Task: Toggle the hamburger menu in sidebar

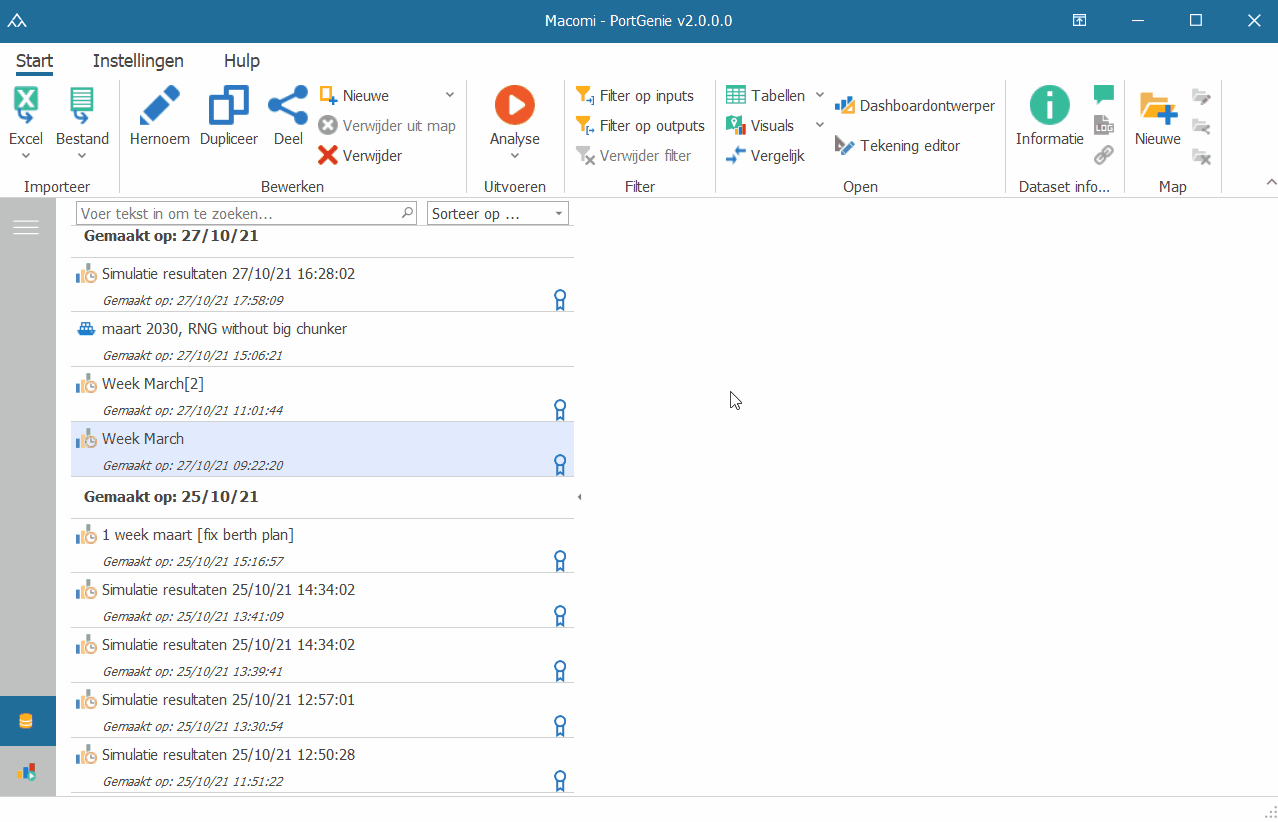Action: tap(26, 228)
